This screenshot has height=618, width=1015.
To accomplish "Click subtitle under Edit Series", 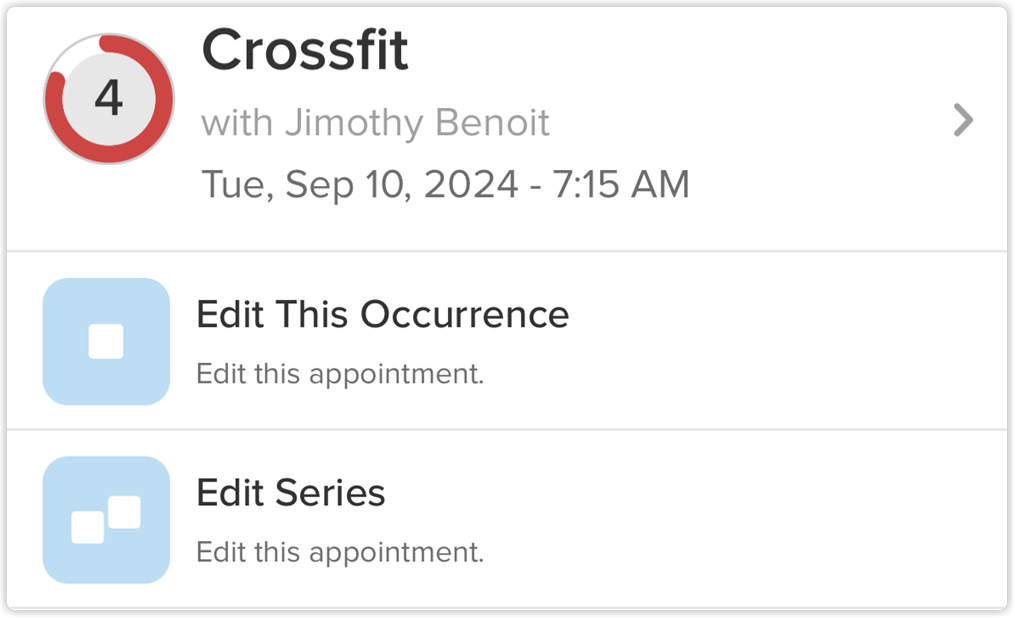I will tap(340, 553).
